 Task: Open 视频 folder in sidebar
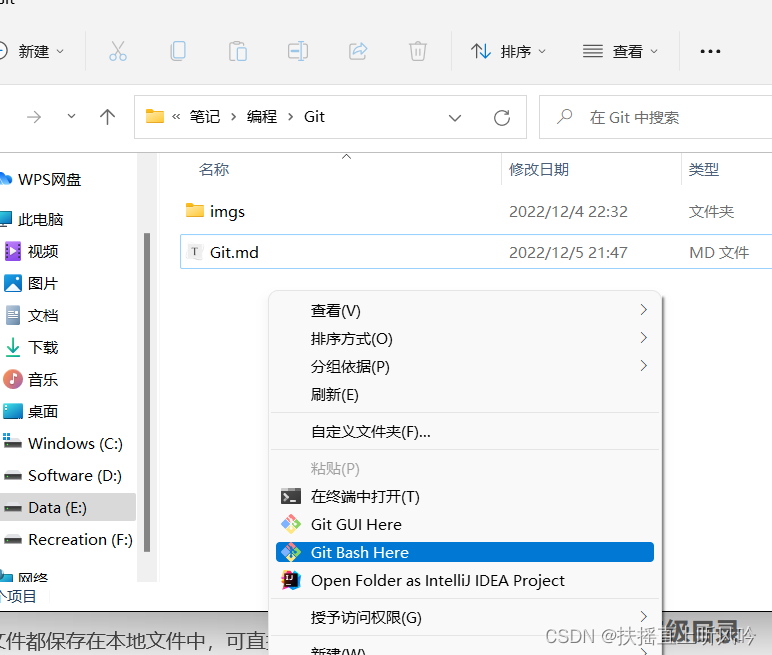tap(43, 251)
